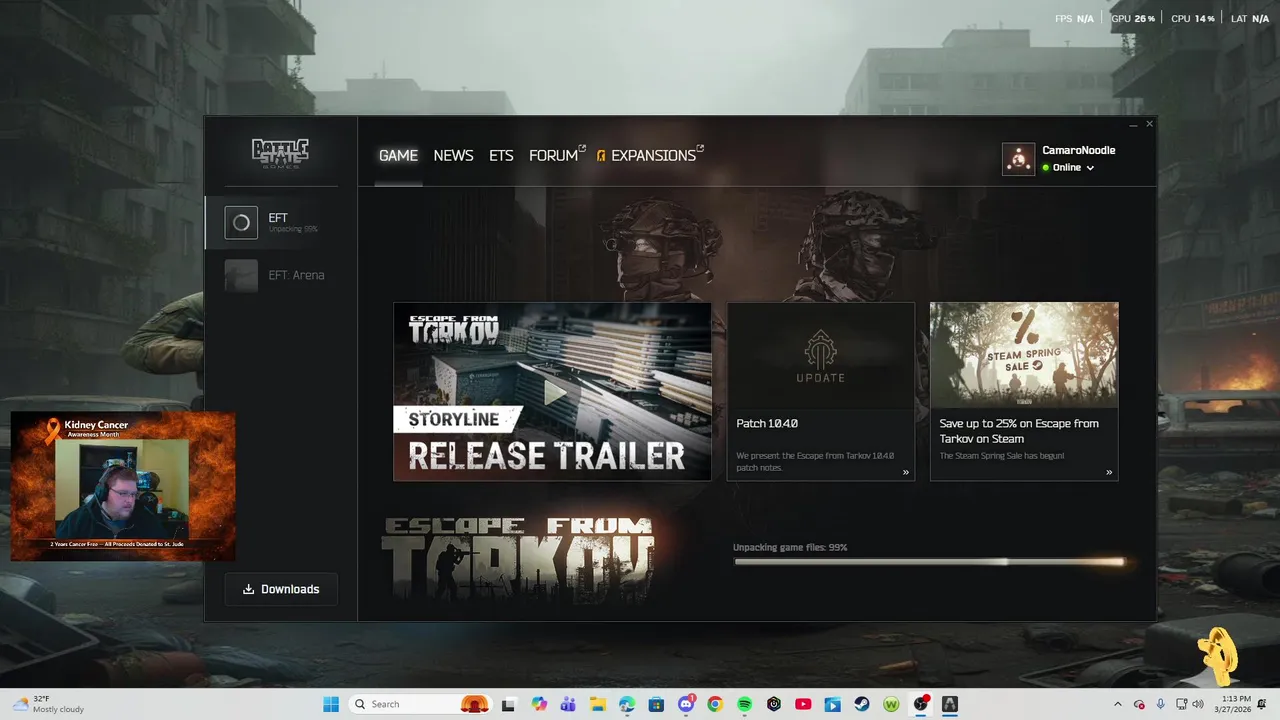Minimize the Battlestate launcher window
The width and height of the screenshot is (1280, 720).
pyautogui.click(x=1133, y=124)
